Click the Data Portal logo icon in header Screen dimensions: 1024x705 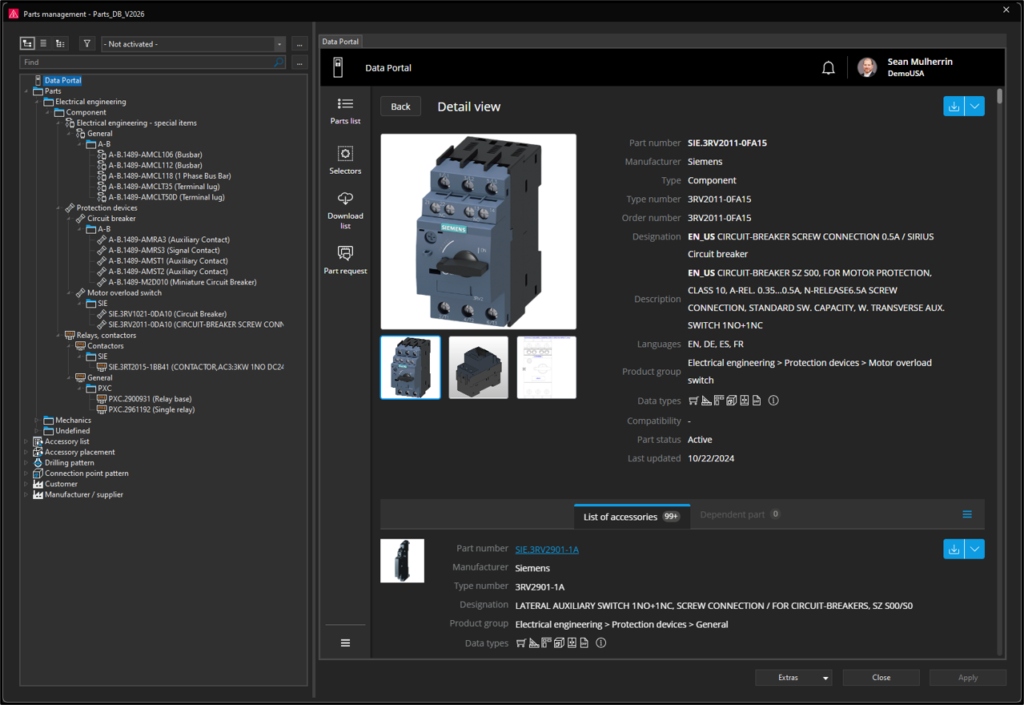pos(338,67)
